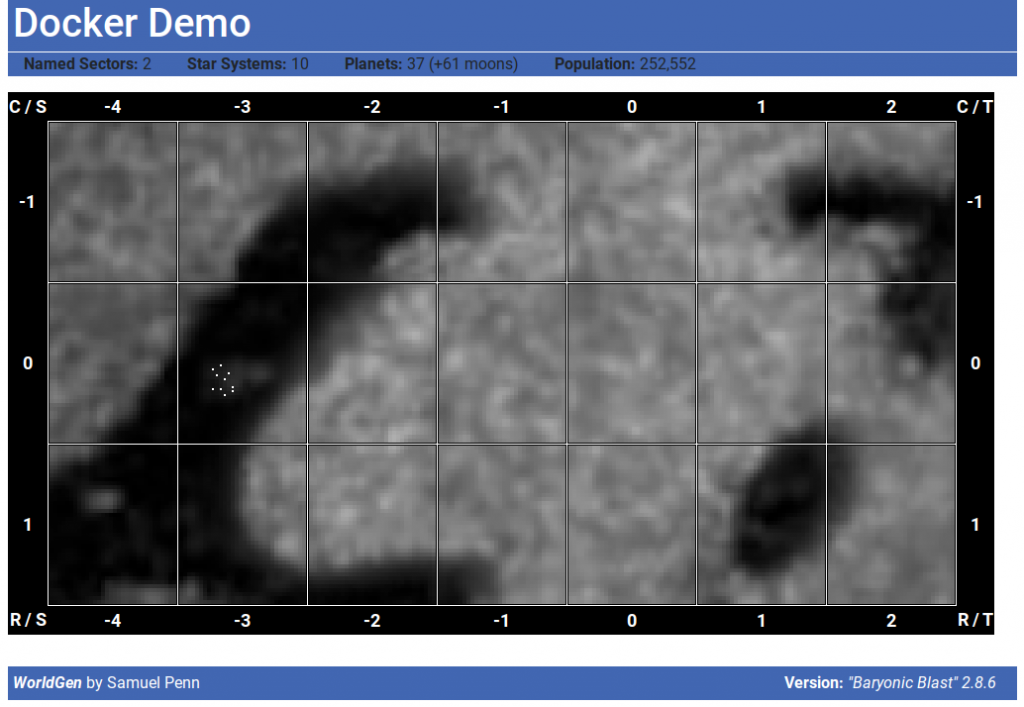1024x707 pixels.
Task: Open sector at column -3, row 1
Action: pos(242,524)
